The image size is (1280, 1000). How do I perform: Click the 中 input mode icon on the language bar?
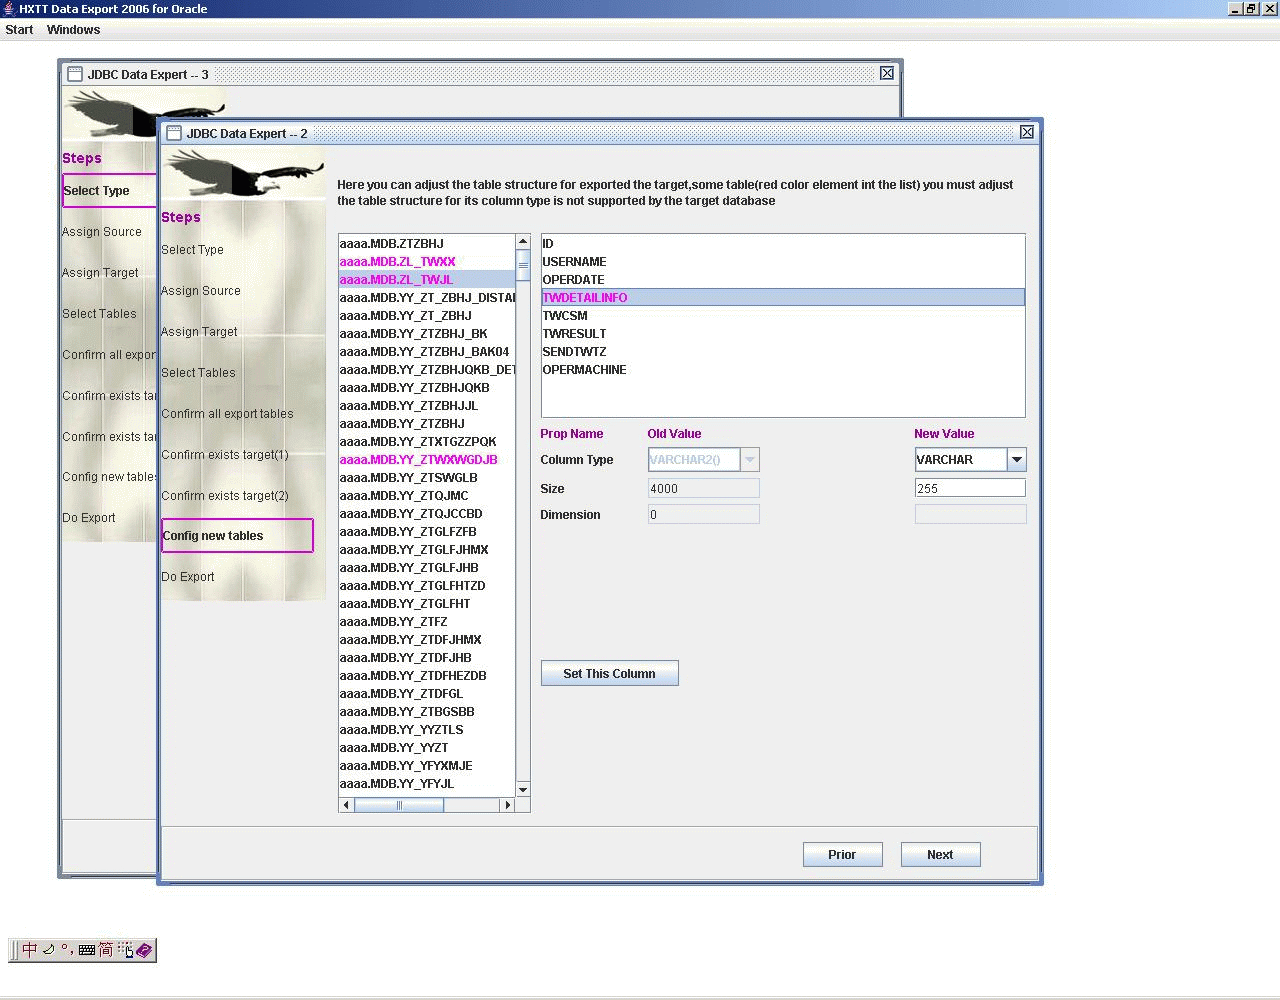point(29,950)
